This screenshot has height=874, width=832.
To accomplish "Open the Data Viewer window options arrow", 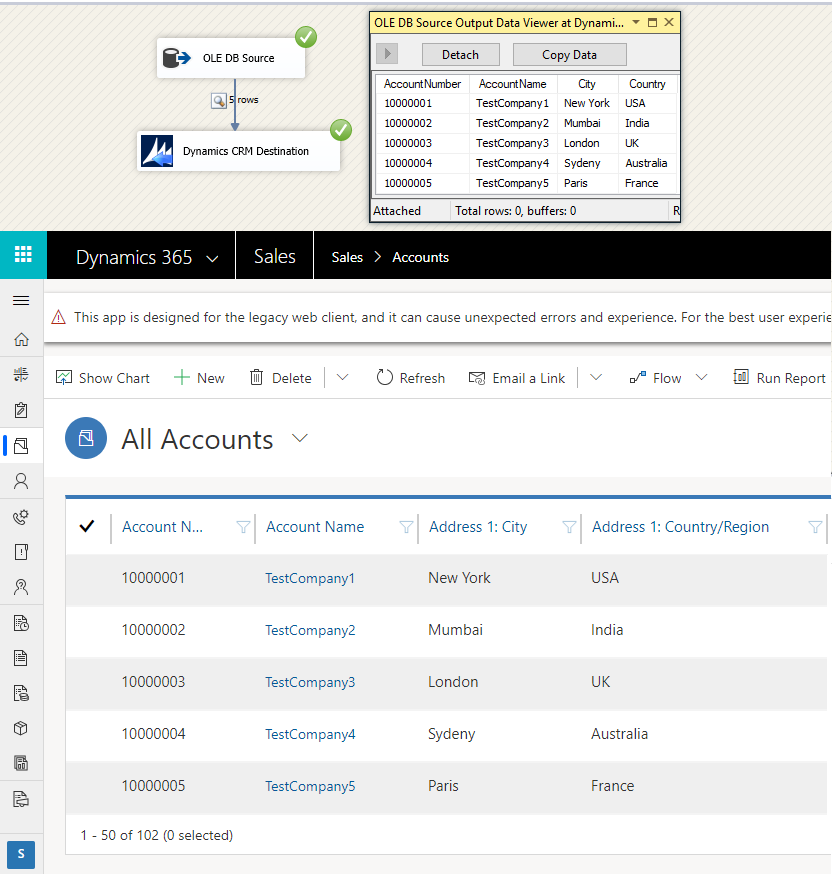I will pos(636,22).
